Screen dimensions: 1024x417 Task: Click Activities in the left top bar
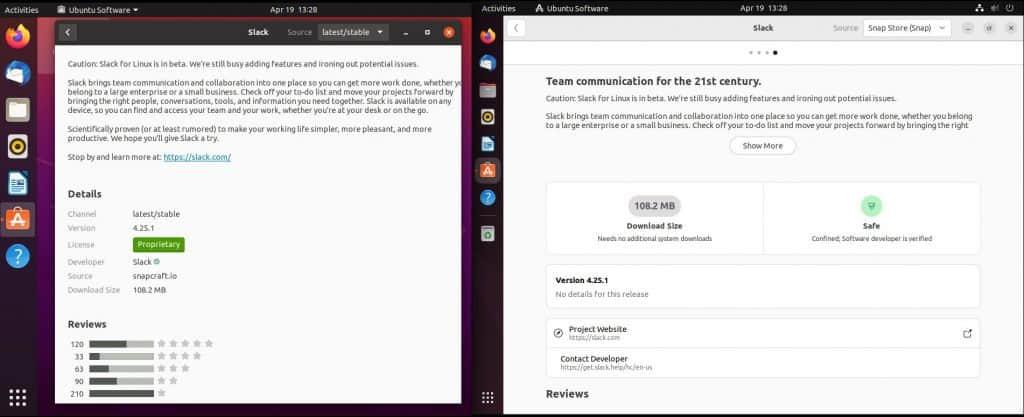pyautogui.click(x=22, y=9)
